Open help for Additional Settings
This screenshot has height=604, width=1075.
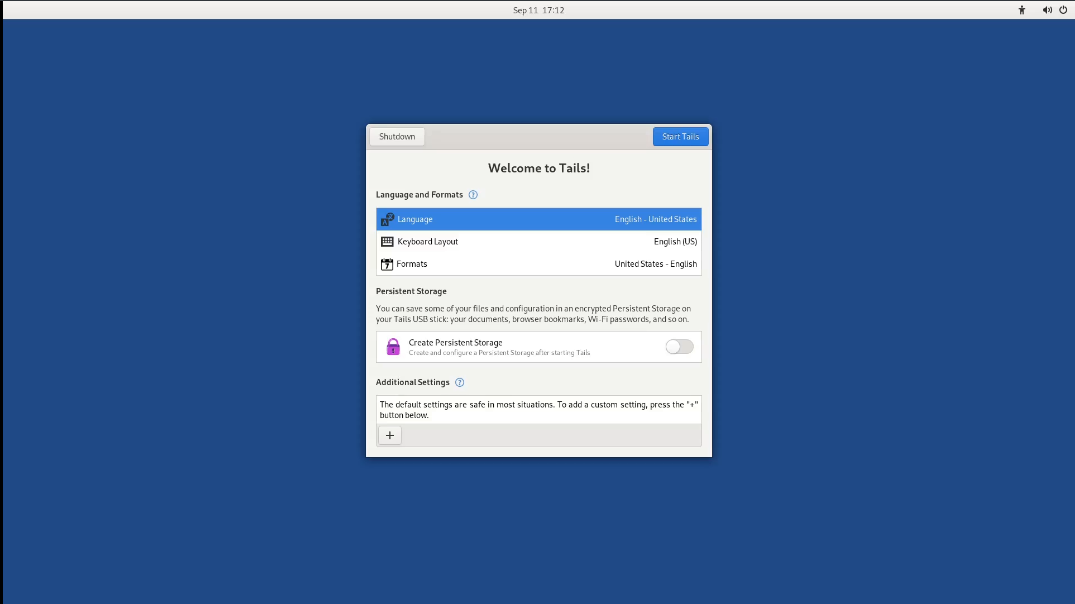click(459, 382)
